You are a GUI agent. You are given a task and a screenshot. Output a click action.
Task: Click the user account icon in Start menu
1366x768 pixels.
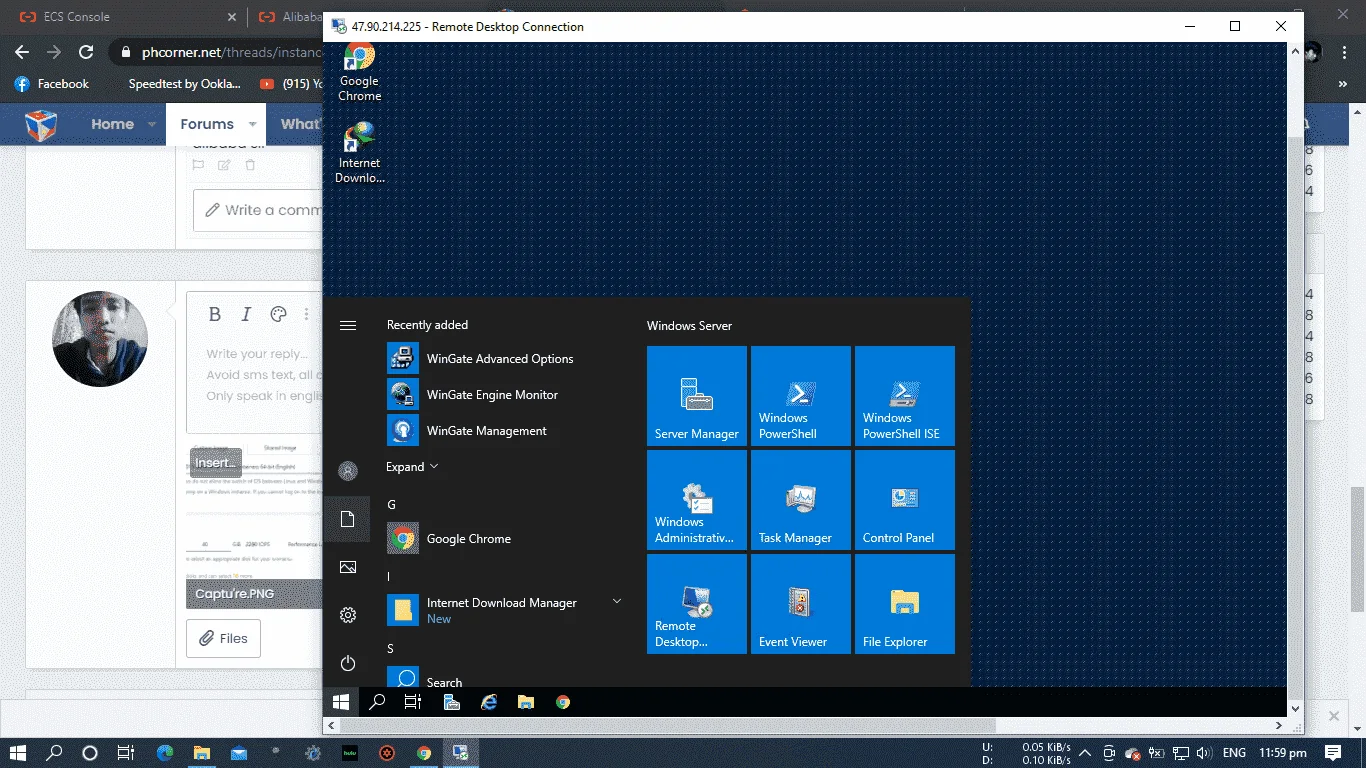coord(348,471)
